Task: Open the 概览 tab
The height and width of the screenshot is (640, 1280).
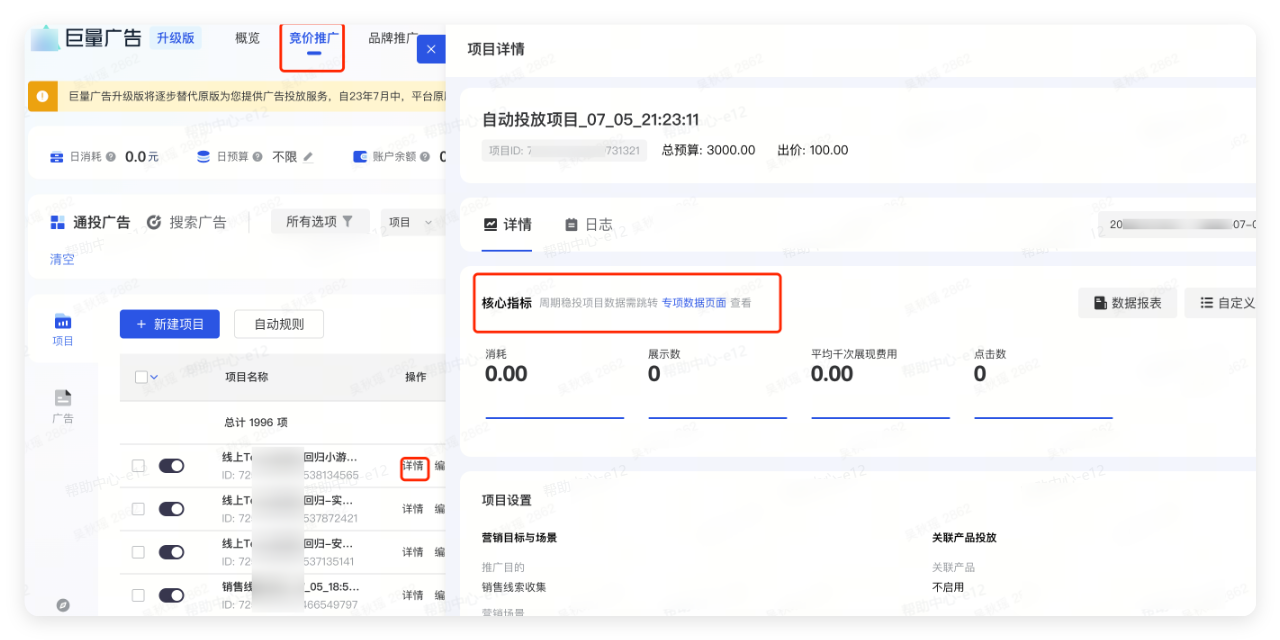Action: 247,38
